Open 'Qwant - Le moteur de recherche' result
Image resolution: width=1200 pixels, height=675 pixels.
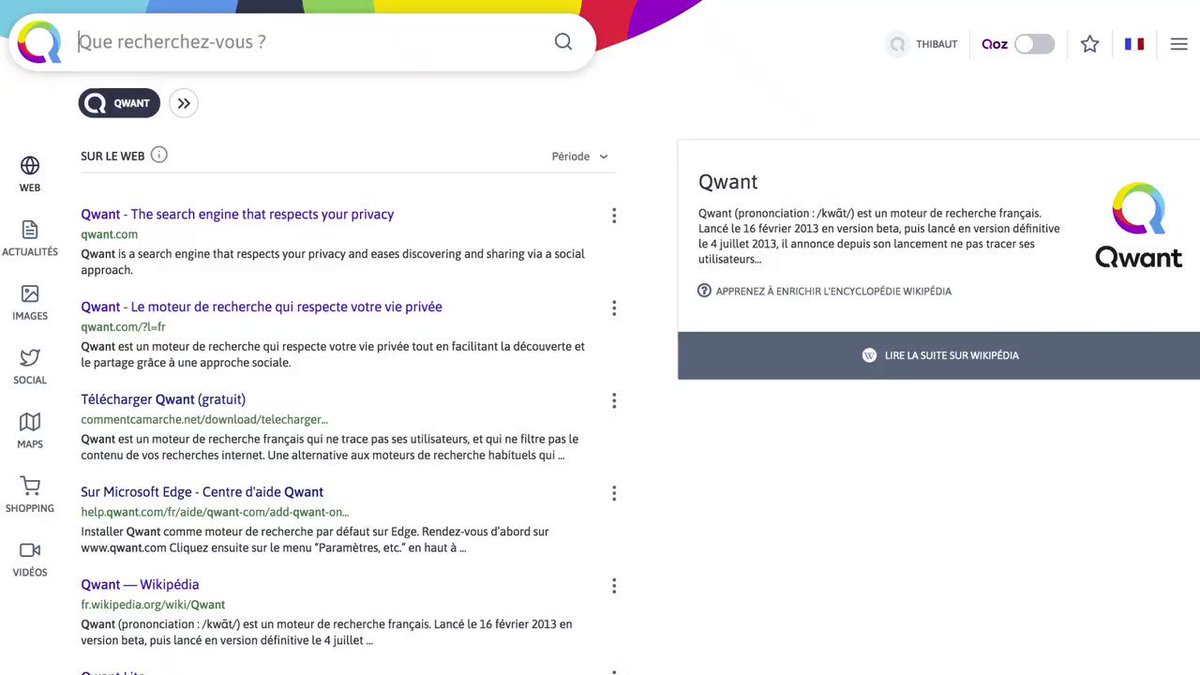(x=261, y=307)
